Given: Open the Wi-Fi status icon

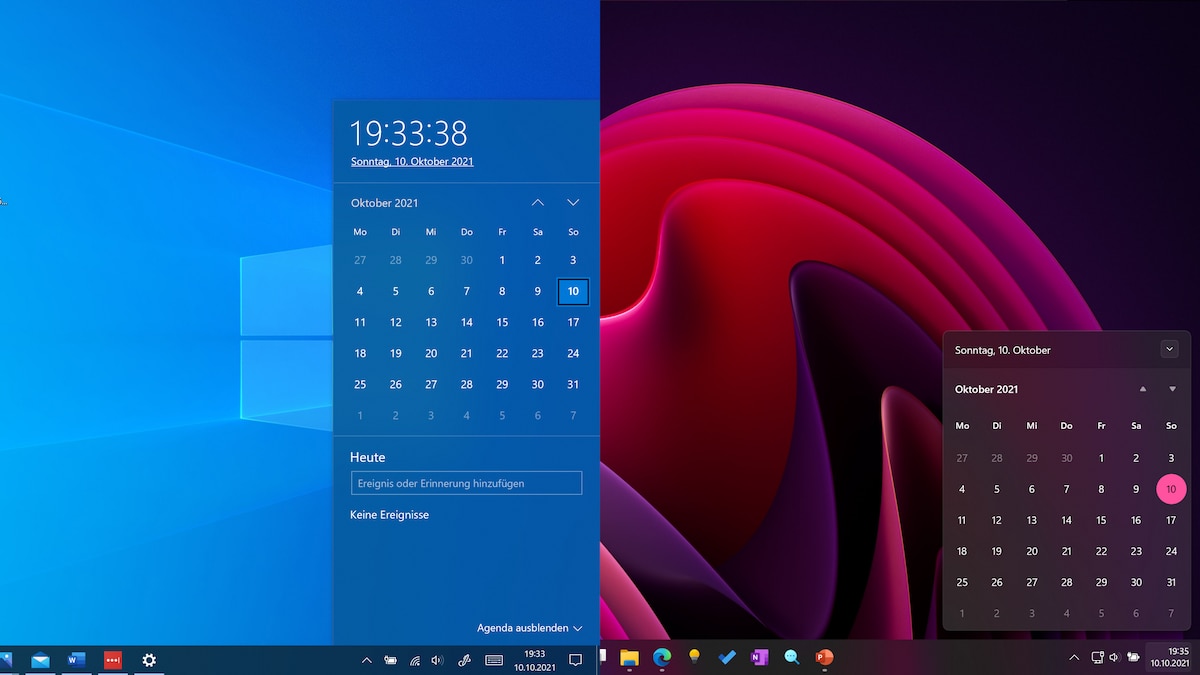Looking at the screenshot, I should [x=415, y=660].
